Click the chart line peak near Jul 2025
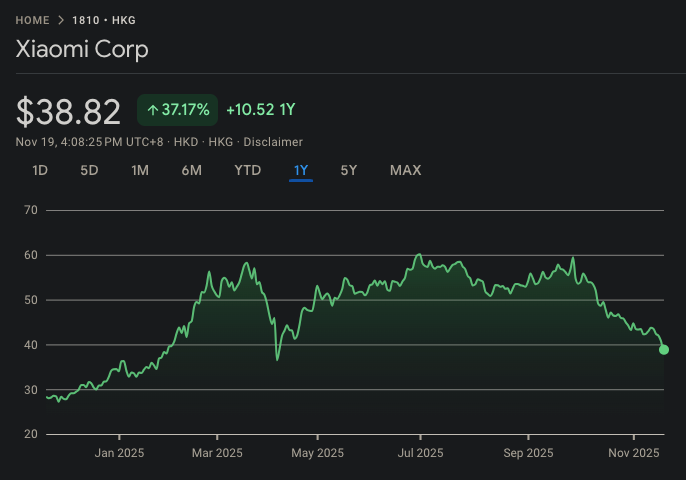686x480 pixels. [x=419, y=255]
